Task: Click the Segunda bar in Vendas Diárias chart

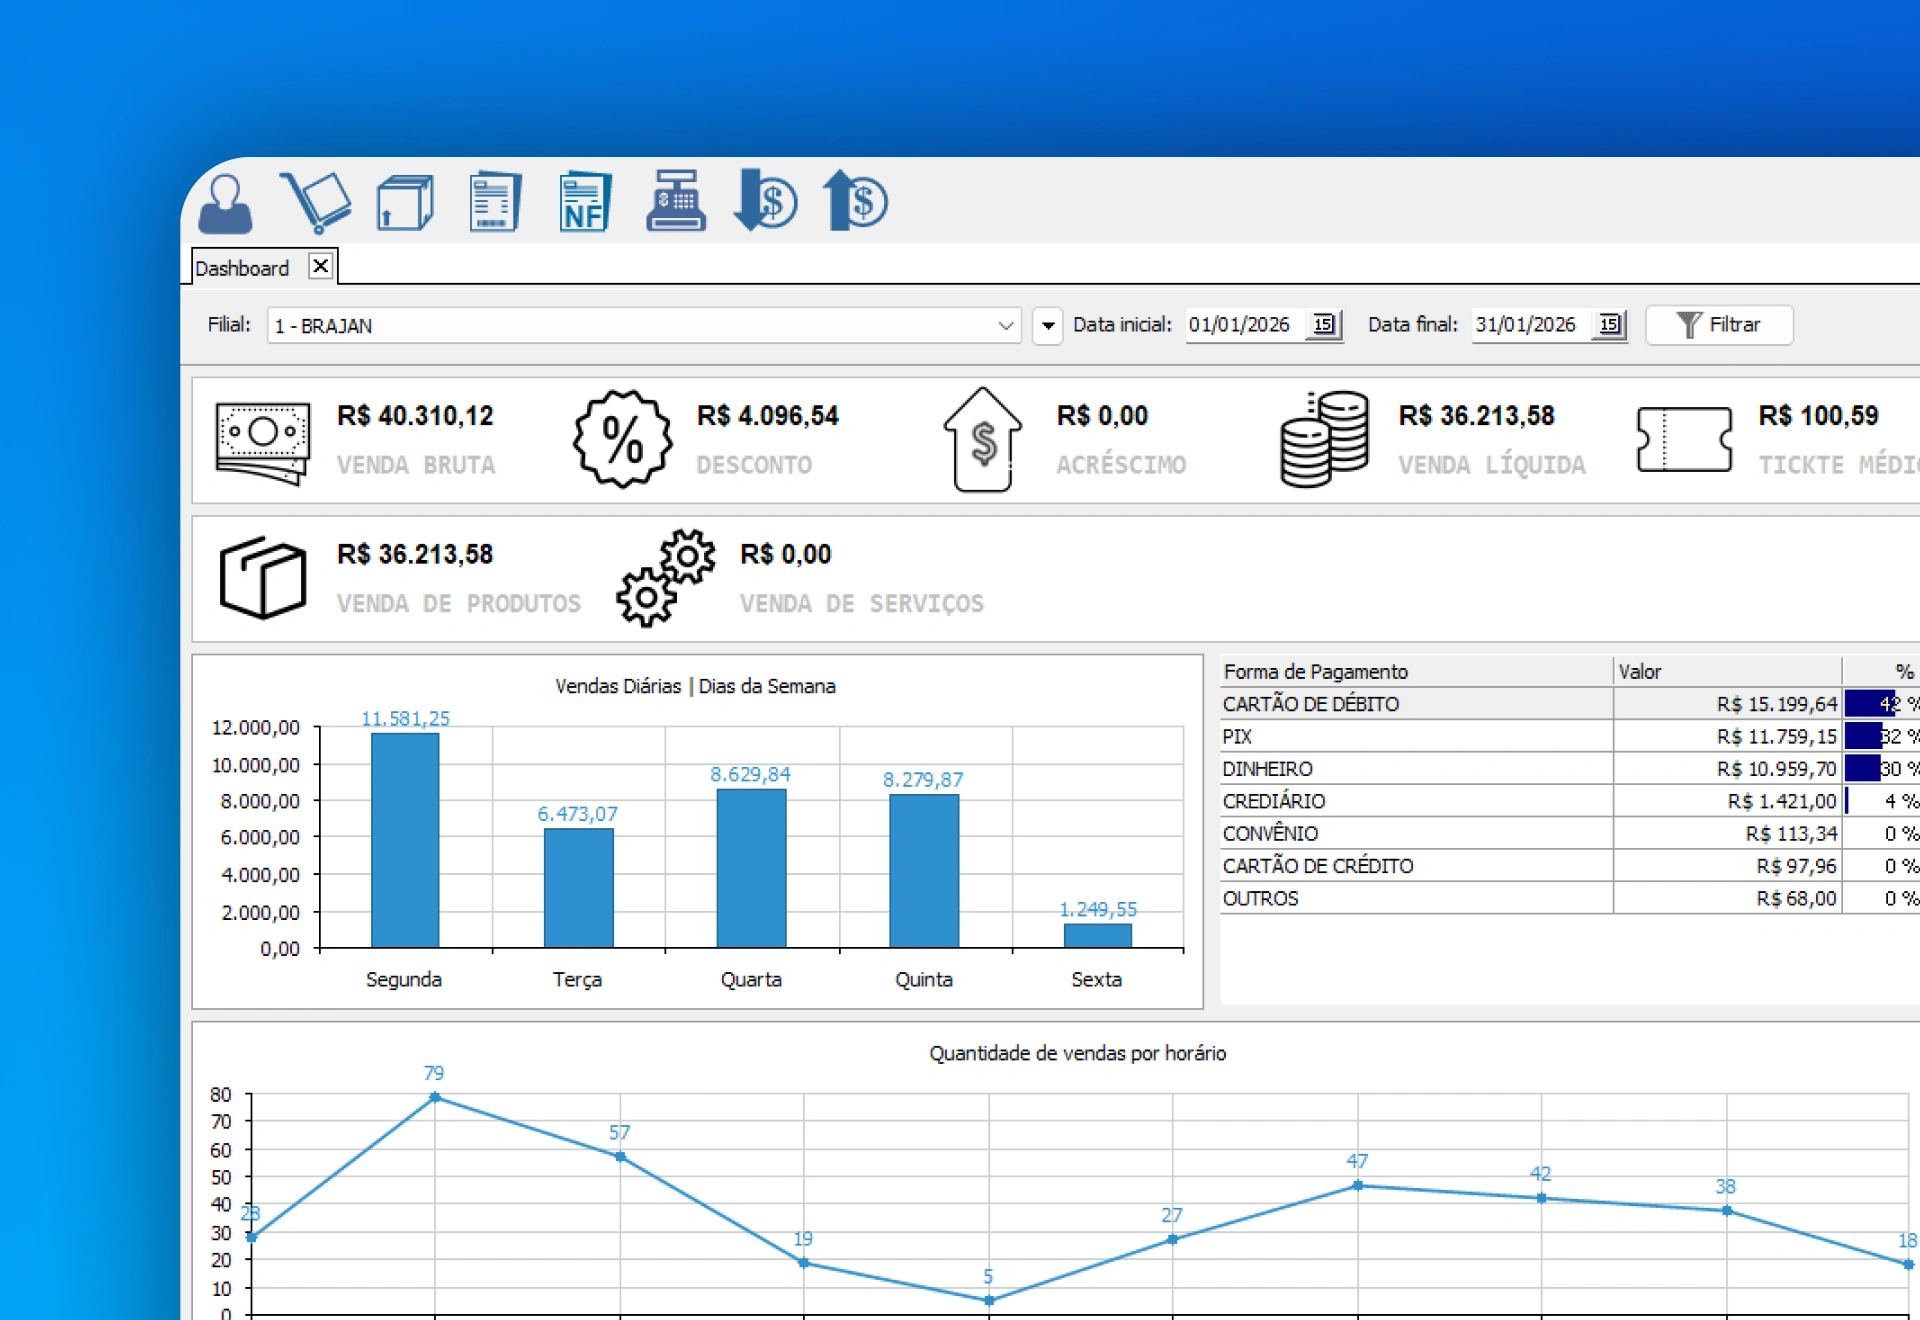Action: 404,840
